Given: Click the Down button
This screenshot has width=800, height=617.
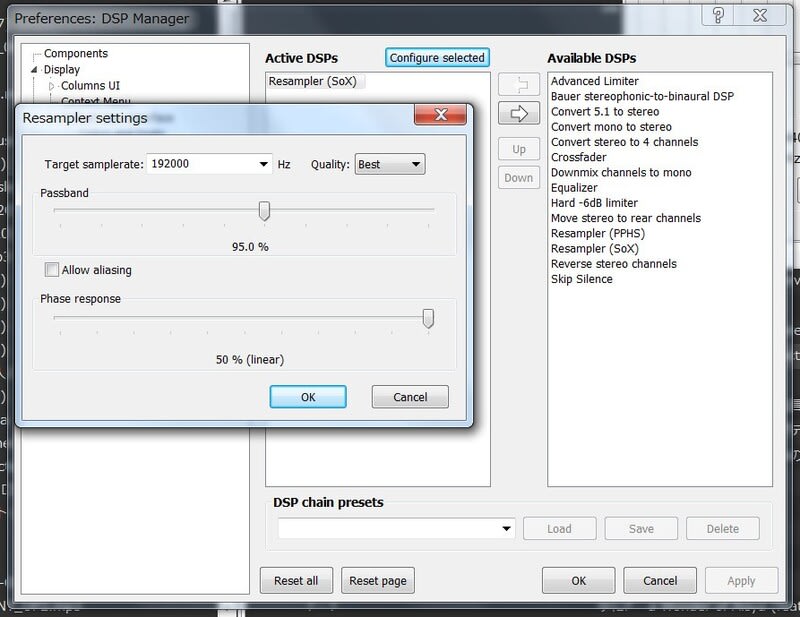Looking at the screenshot, I should pos(519,178).
